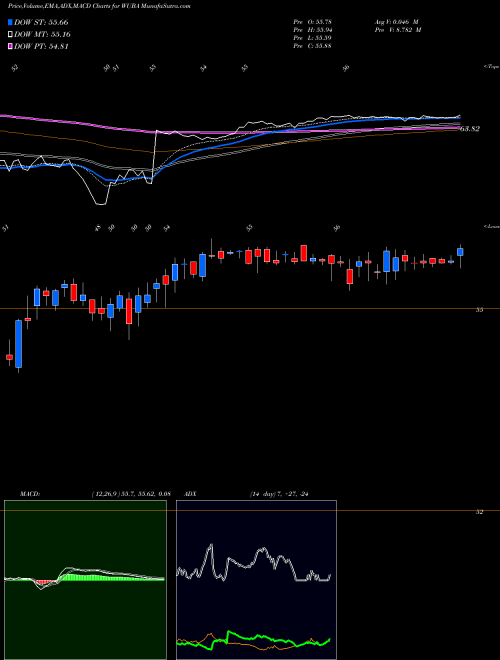Click the MACD (12,26,9) parameters text
500x660 pixels.
pos(131,494)
